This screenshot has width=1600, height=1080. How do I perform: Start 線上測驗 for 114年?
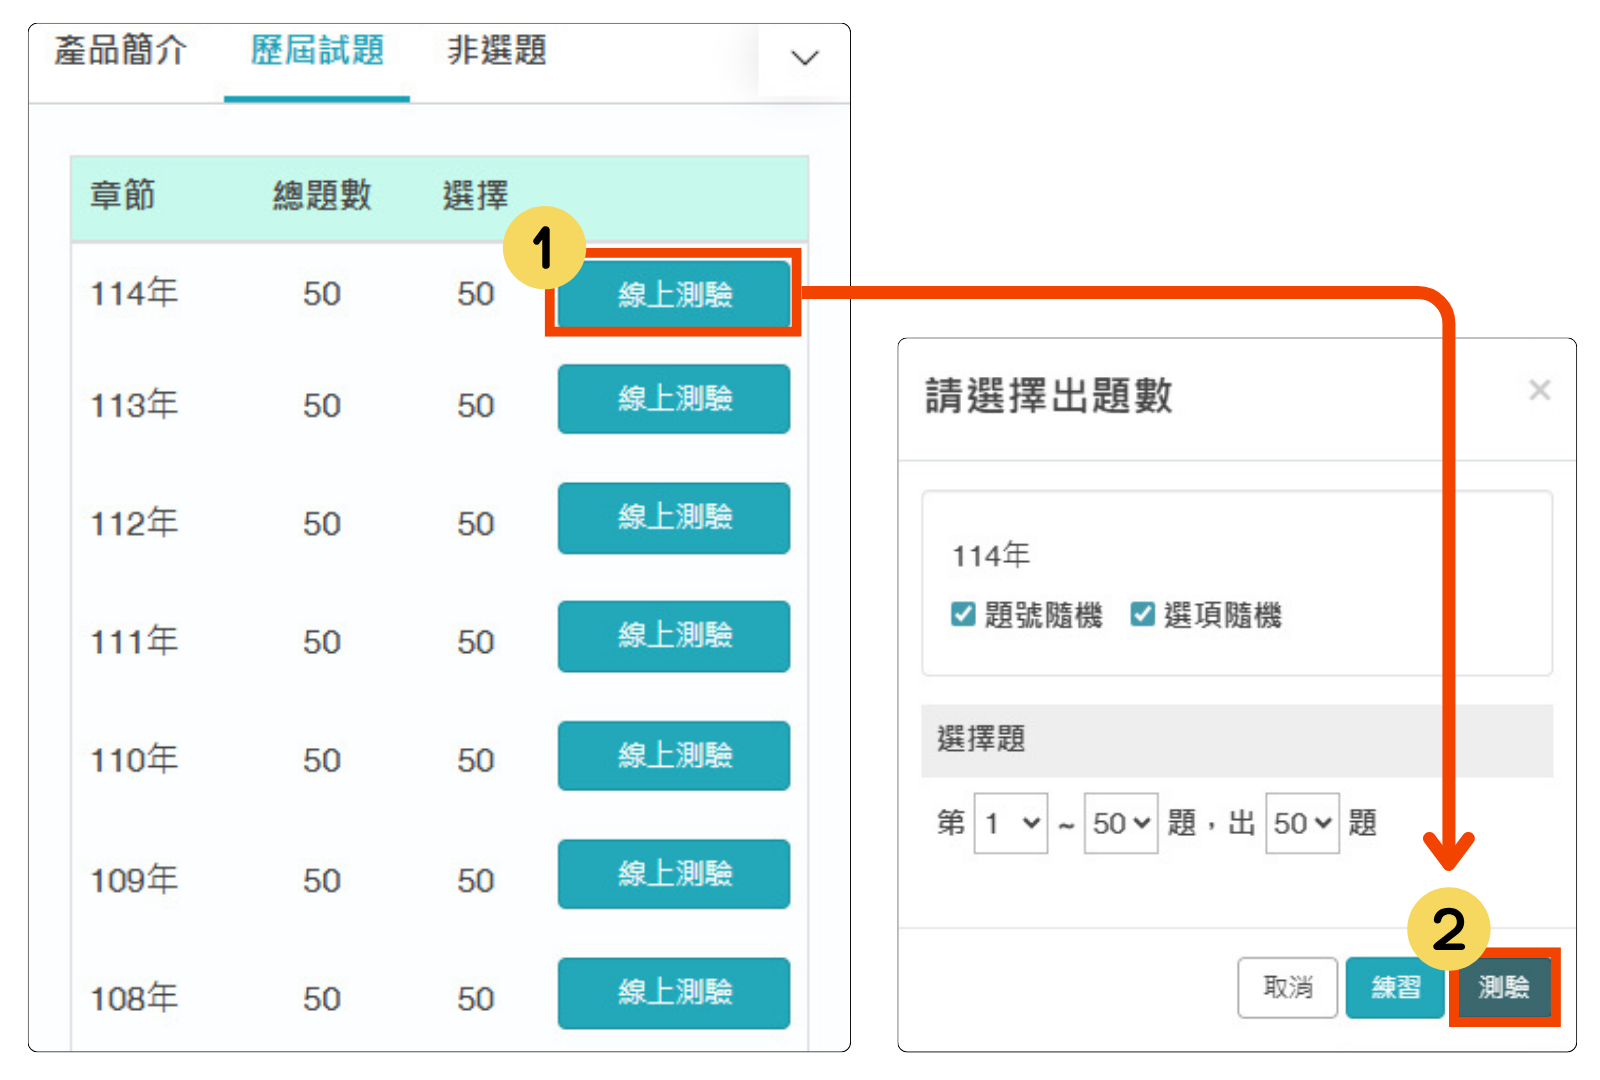(674, 294)
